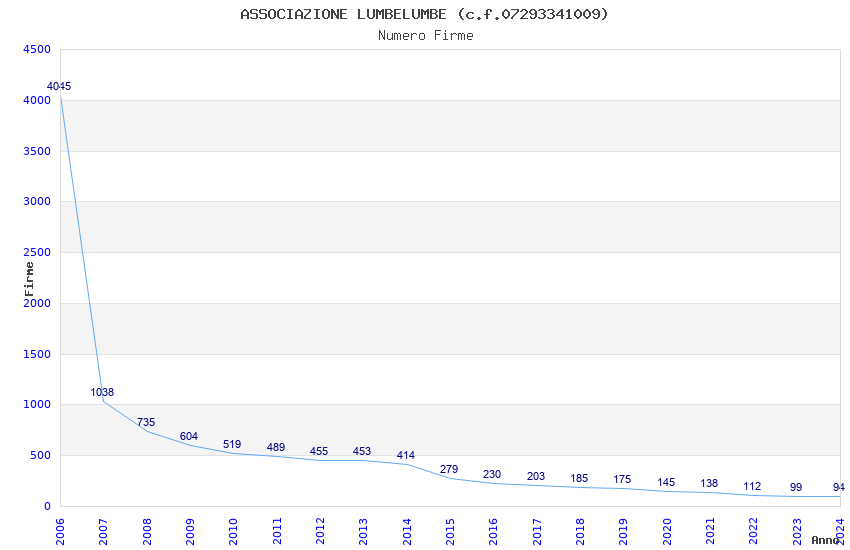Click the subtitle Numero Firme
The width and height of the screenshot is (850, 550).
click(x=426, y=36)
